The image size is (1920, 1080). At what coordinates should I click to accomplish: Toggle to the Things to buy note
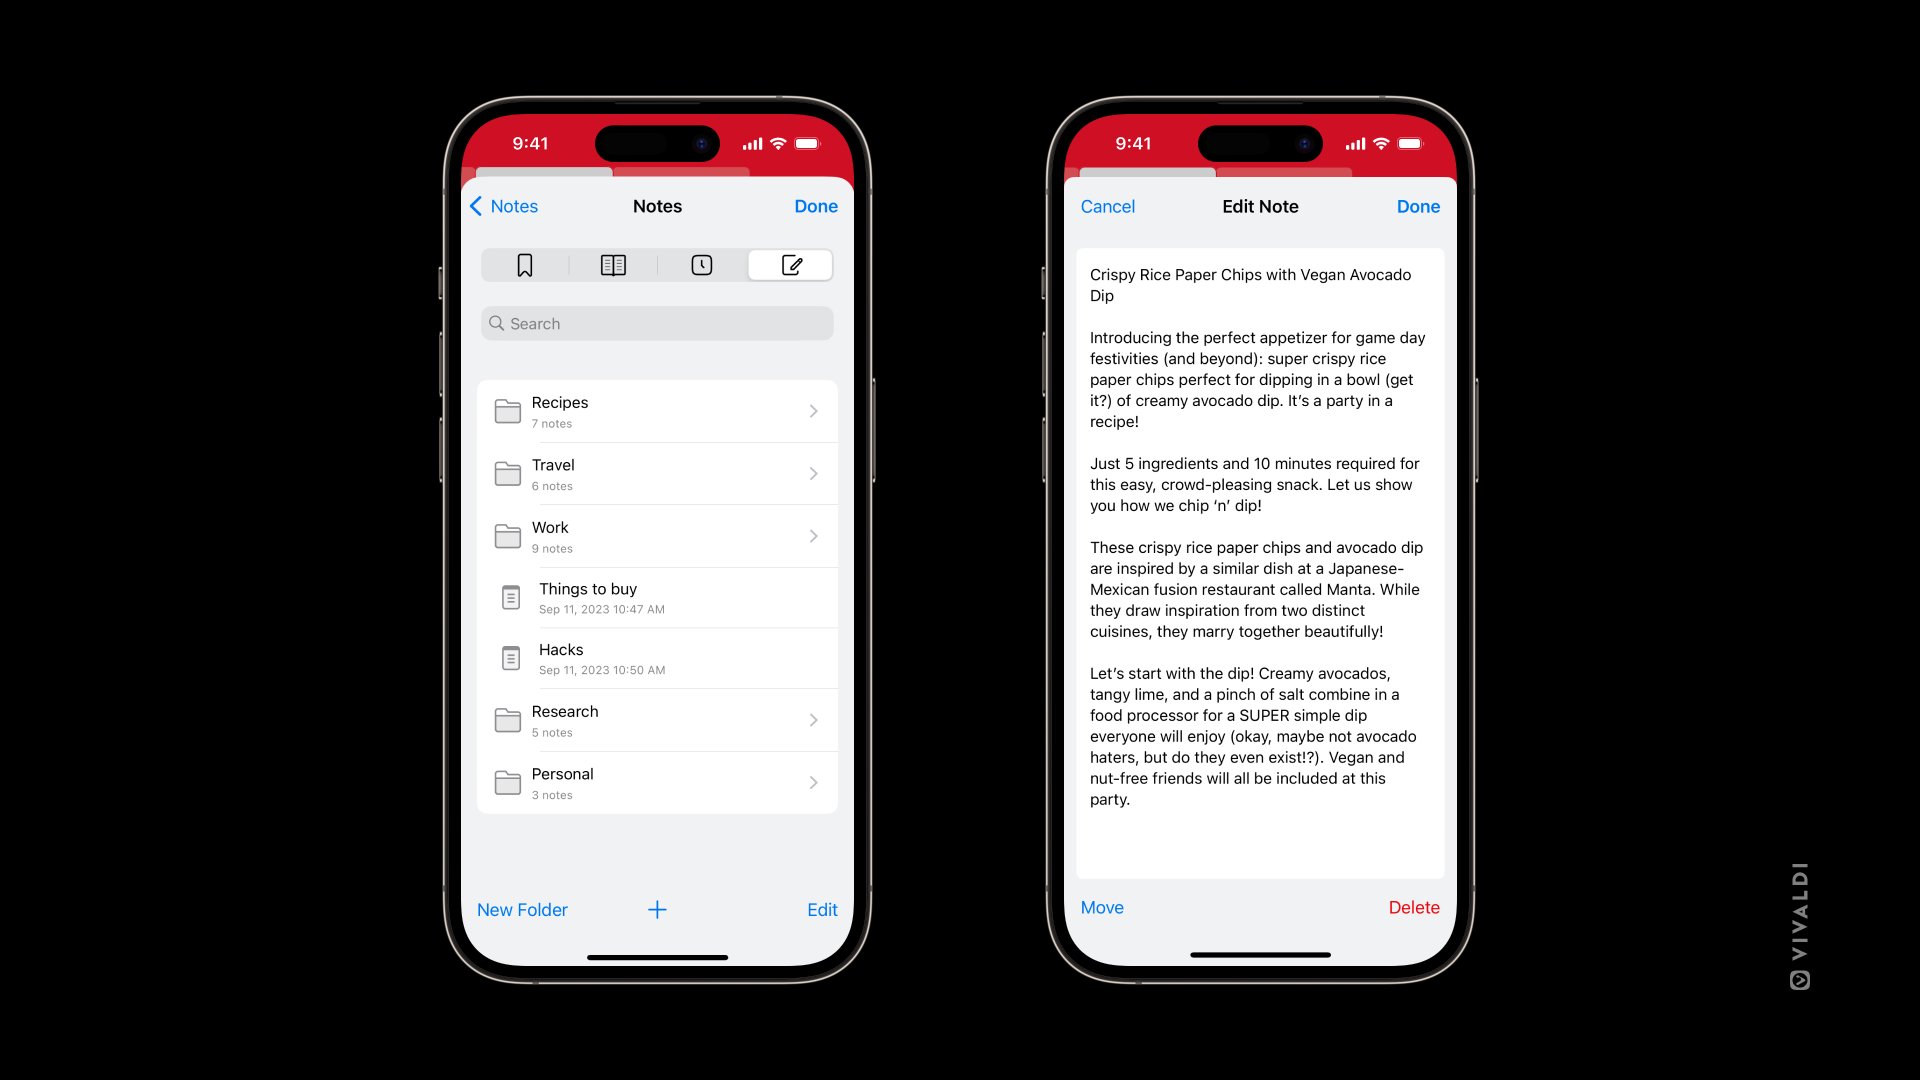coord(657,597)
